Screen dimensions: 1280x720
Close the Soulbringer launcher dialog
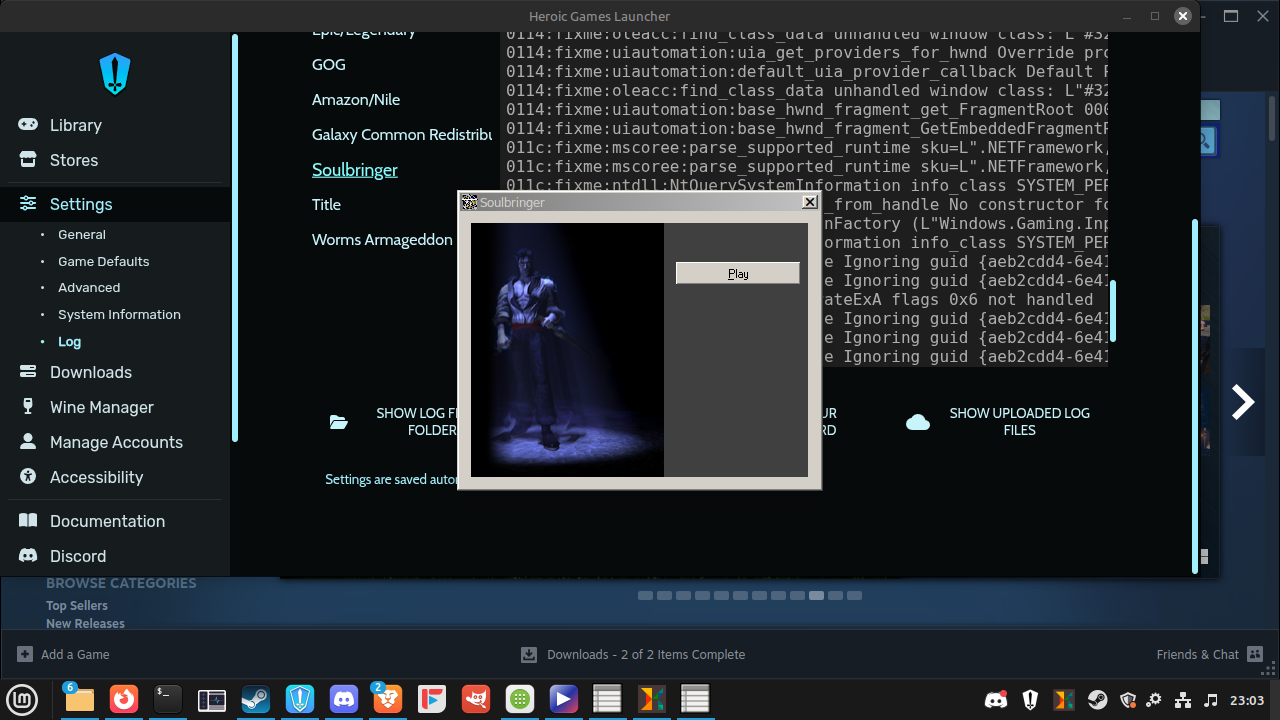(810, 202)
